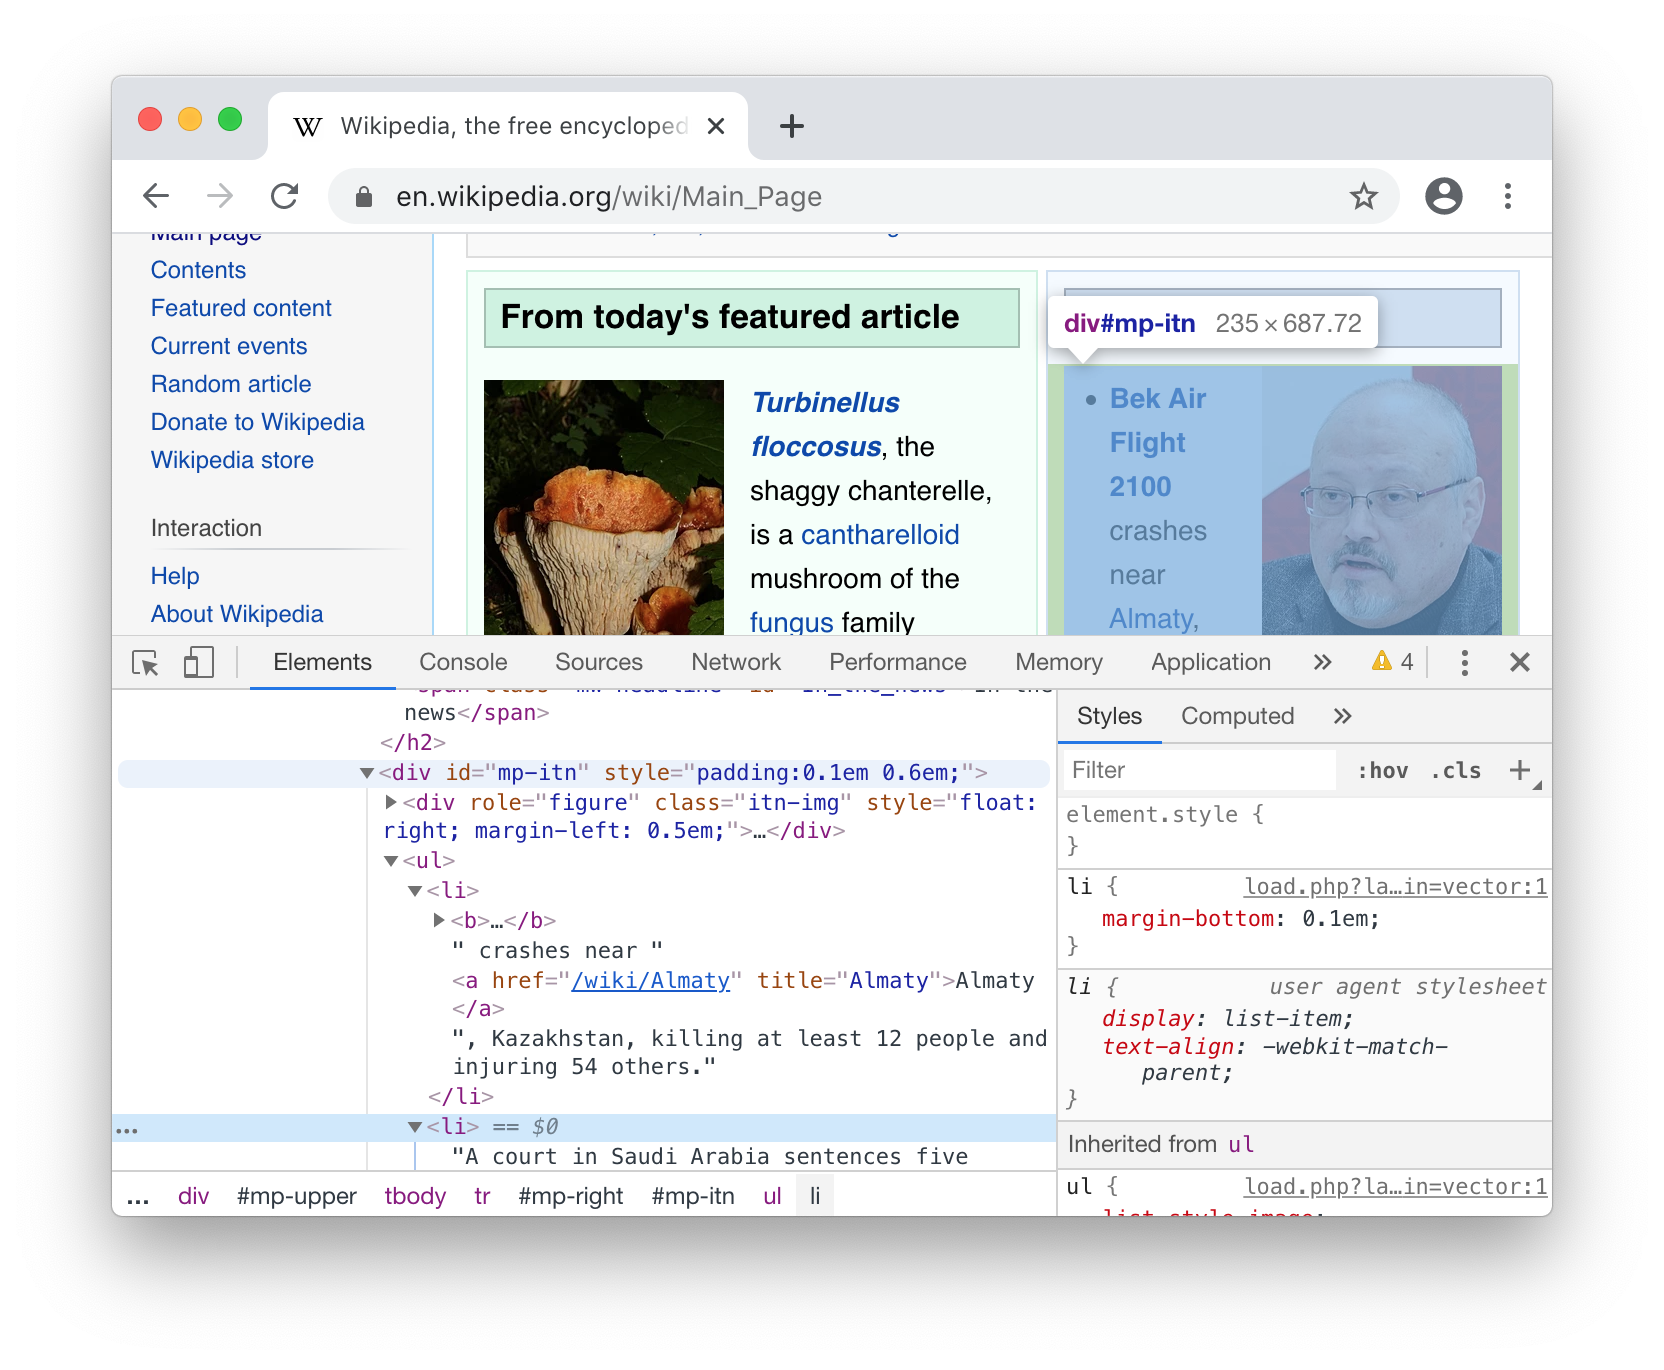Reload the Wikipedia page
Image resolution: width=1664 pixels, height=1370 pixels.
coord(285,197)
